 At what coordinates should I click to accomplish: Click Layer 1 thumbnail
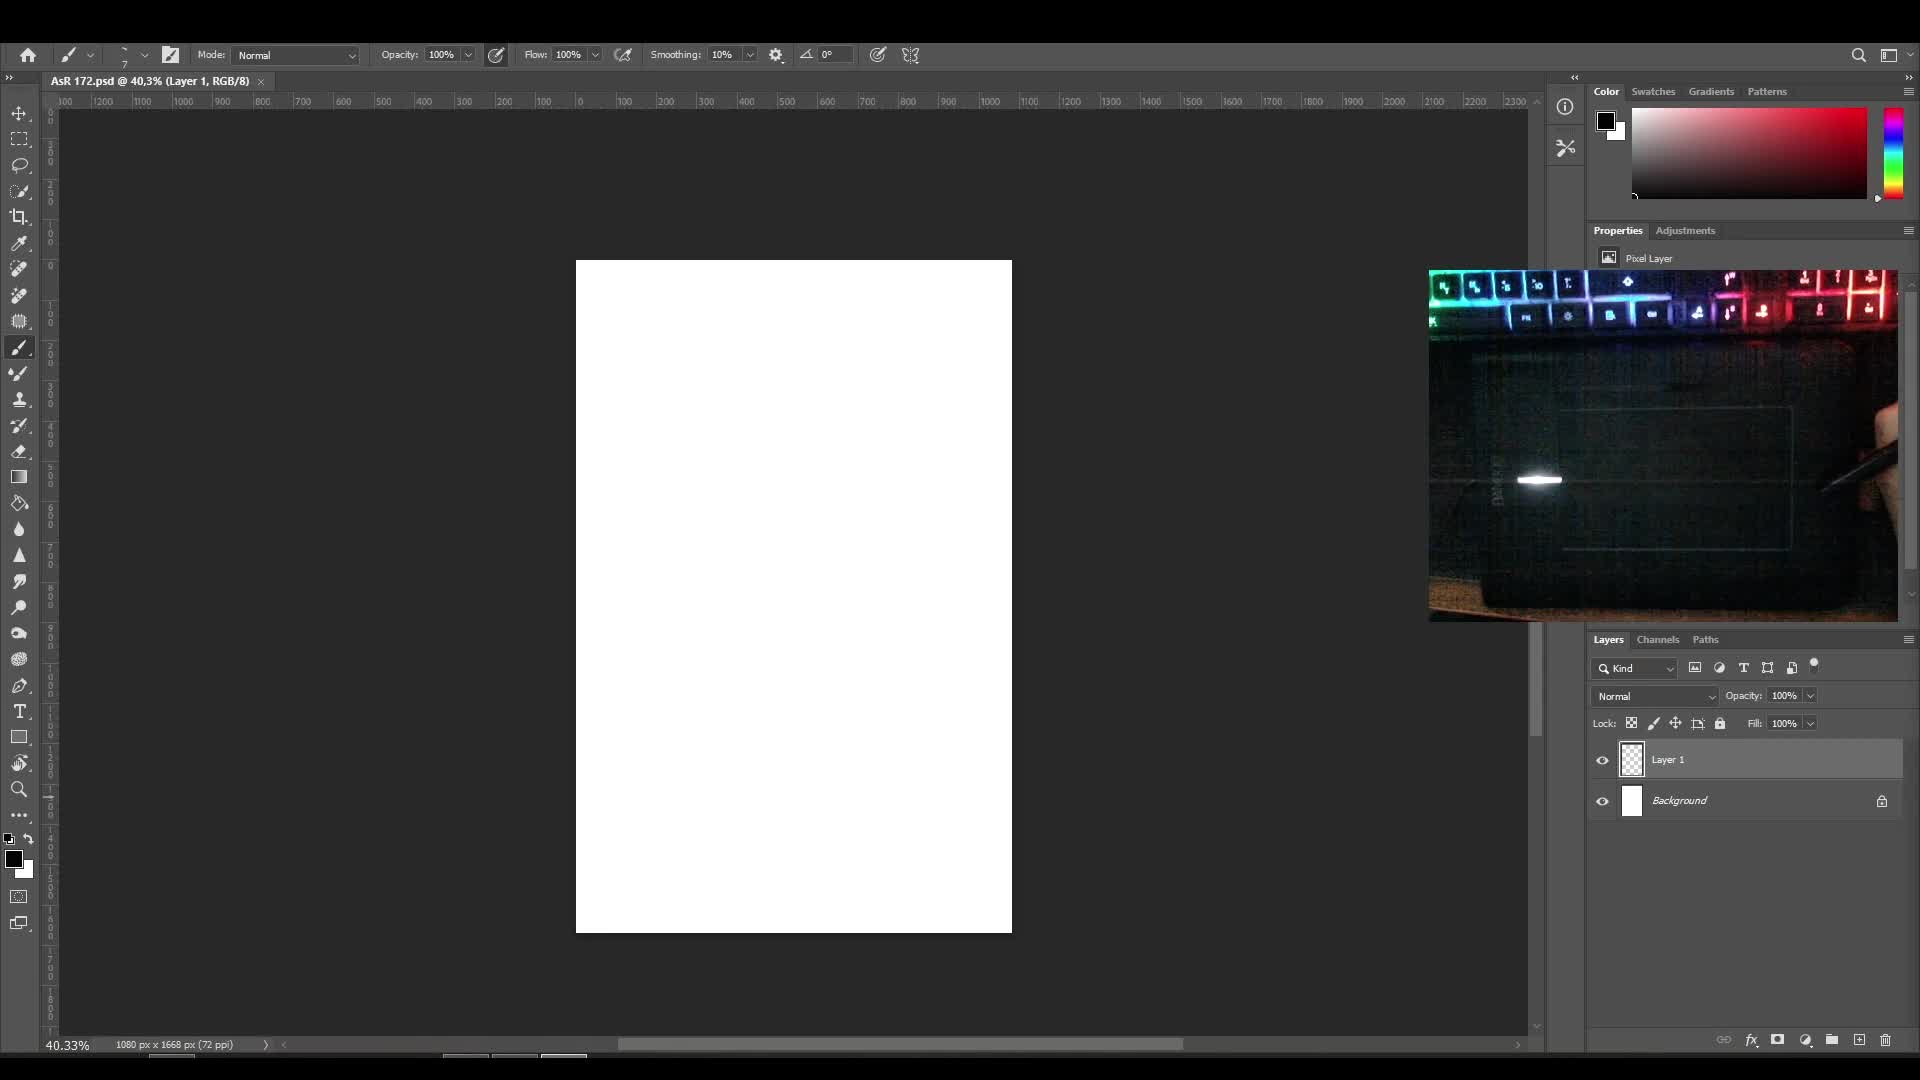[x=1631, y=760]
